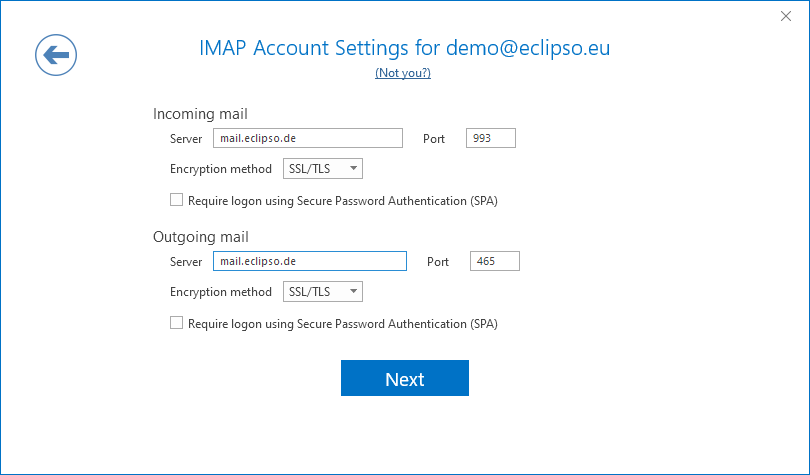The width and height of the screenshot is (810, 475).
Task: Go back using the left arrow icon
Action: (56, 54)
